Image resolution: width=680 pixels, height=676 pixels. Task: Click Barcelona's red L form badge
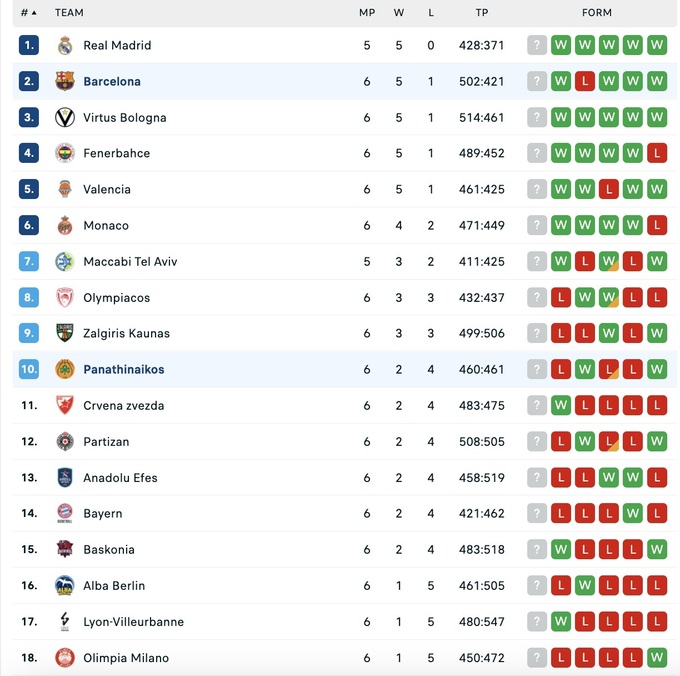point(585,81)
